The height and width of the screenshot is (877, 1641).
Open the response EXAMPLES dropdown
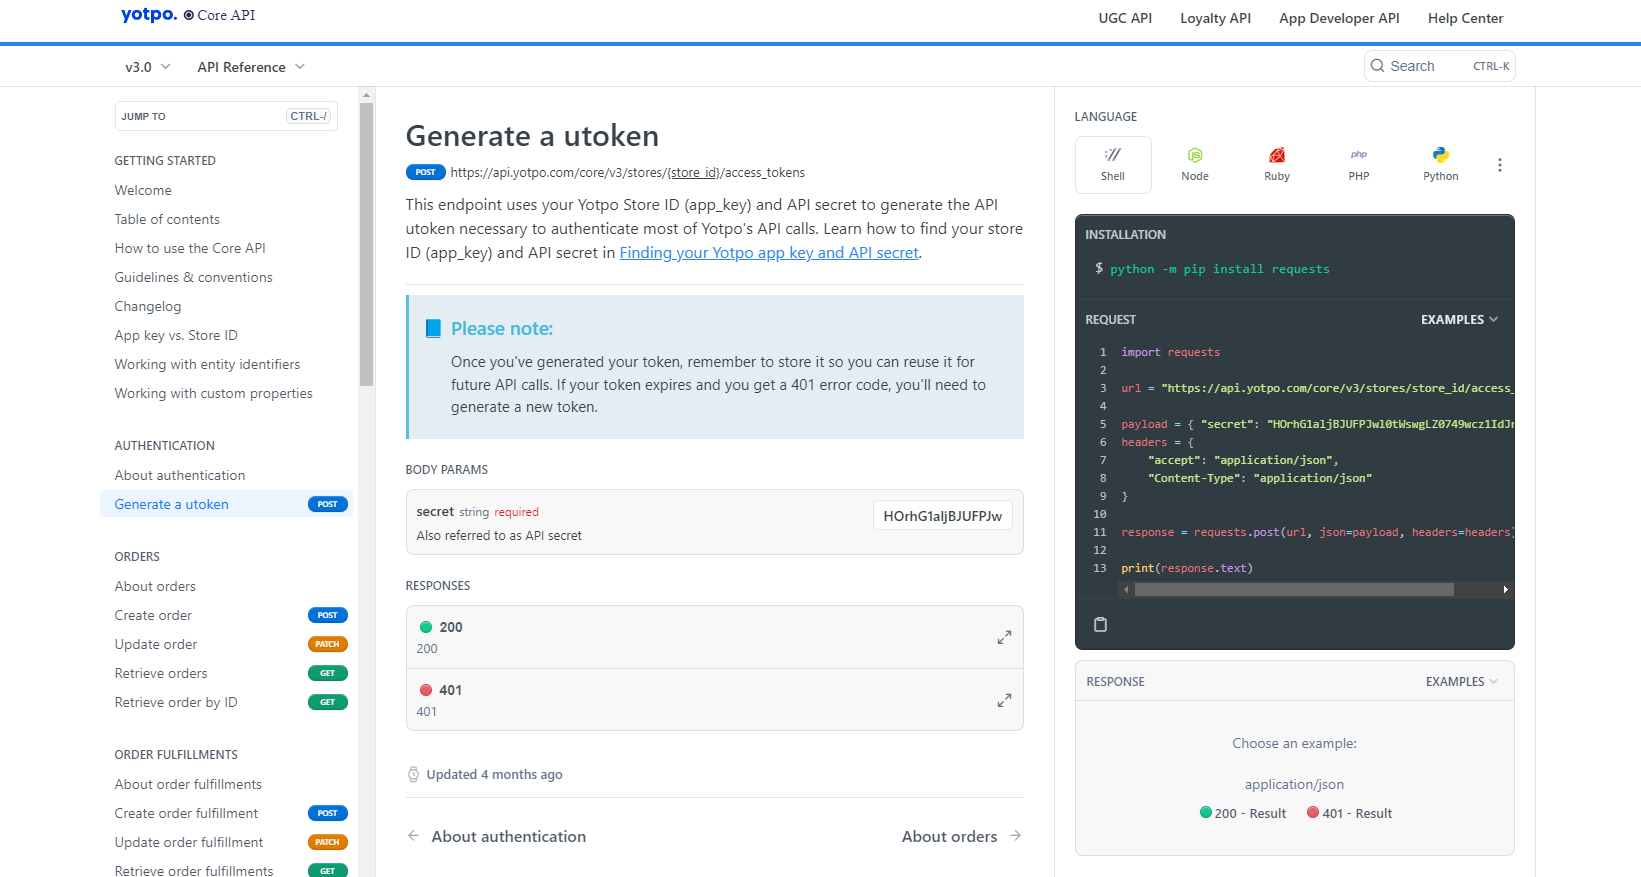click(x=1462, y=682)
